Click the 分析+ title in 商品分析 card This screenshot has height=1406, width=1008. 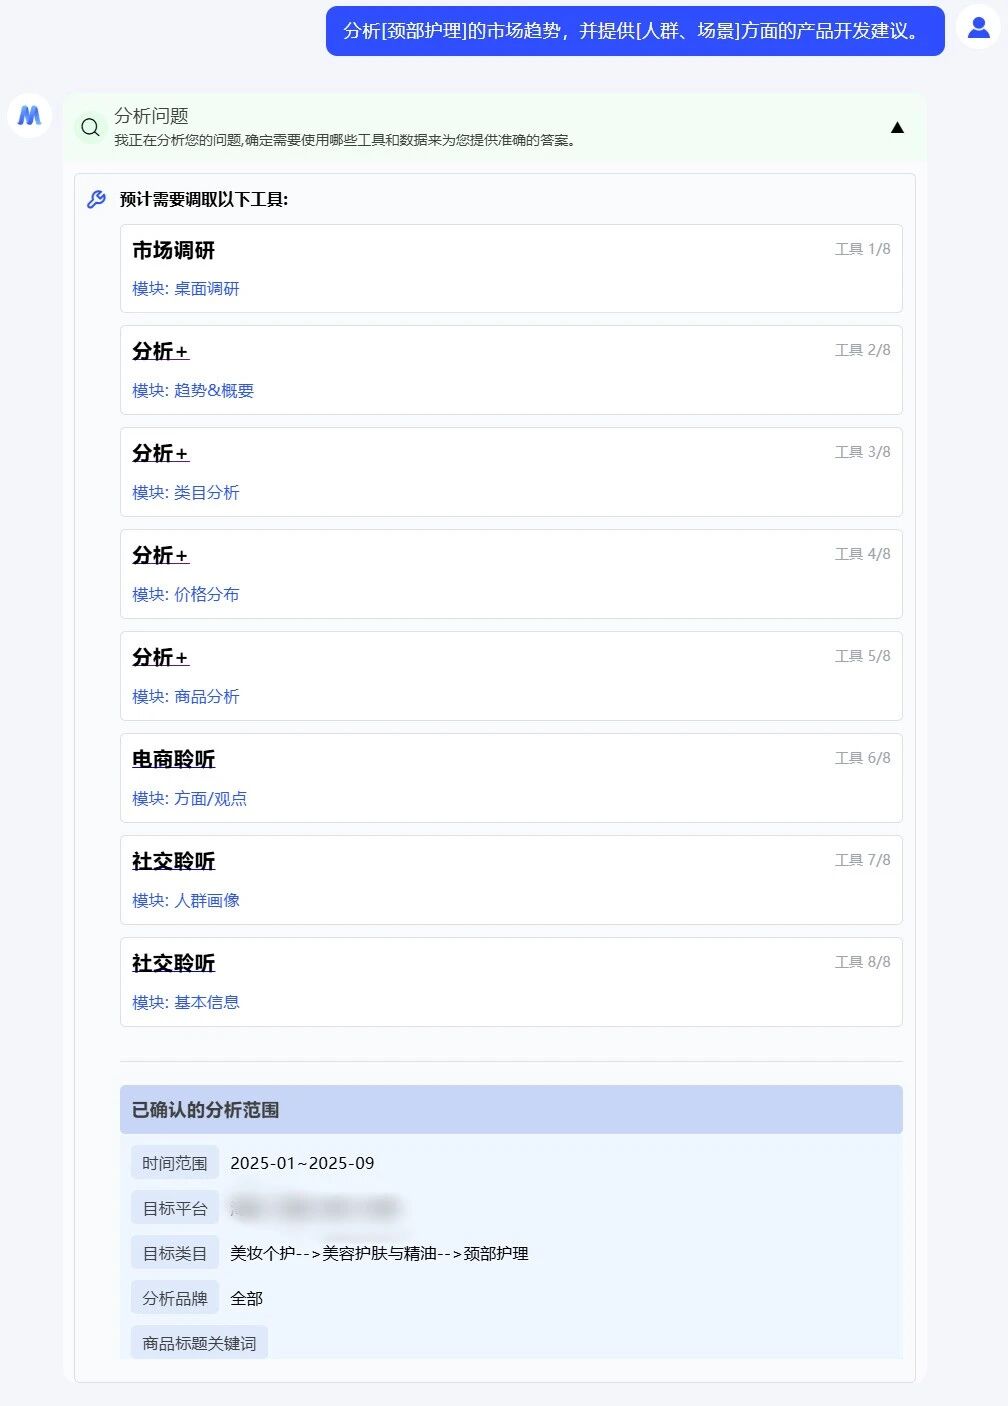(160, 657)
